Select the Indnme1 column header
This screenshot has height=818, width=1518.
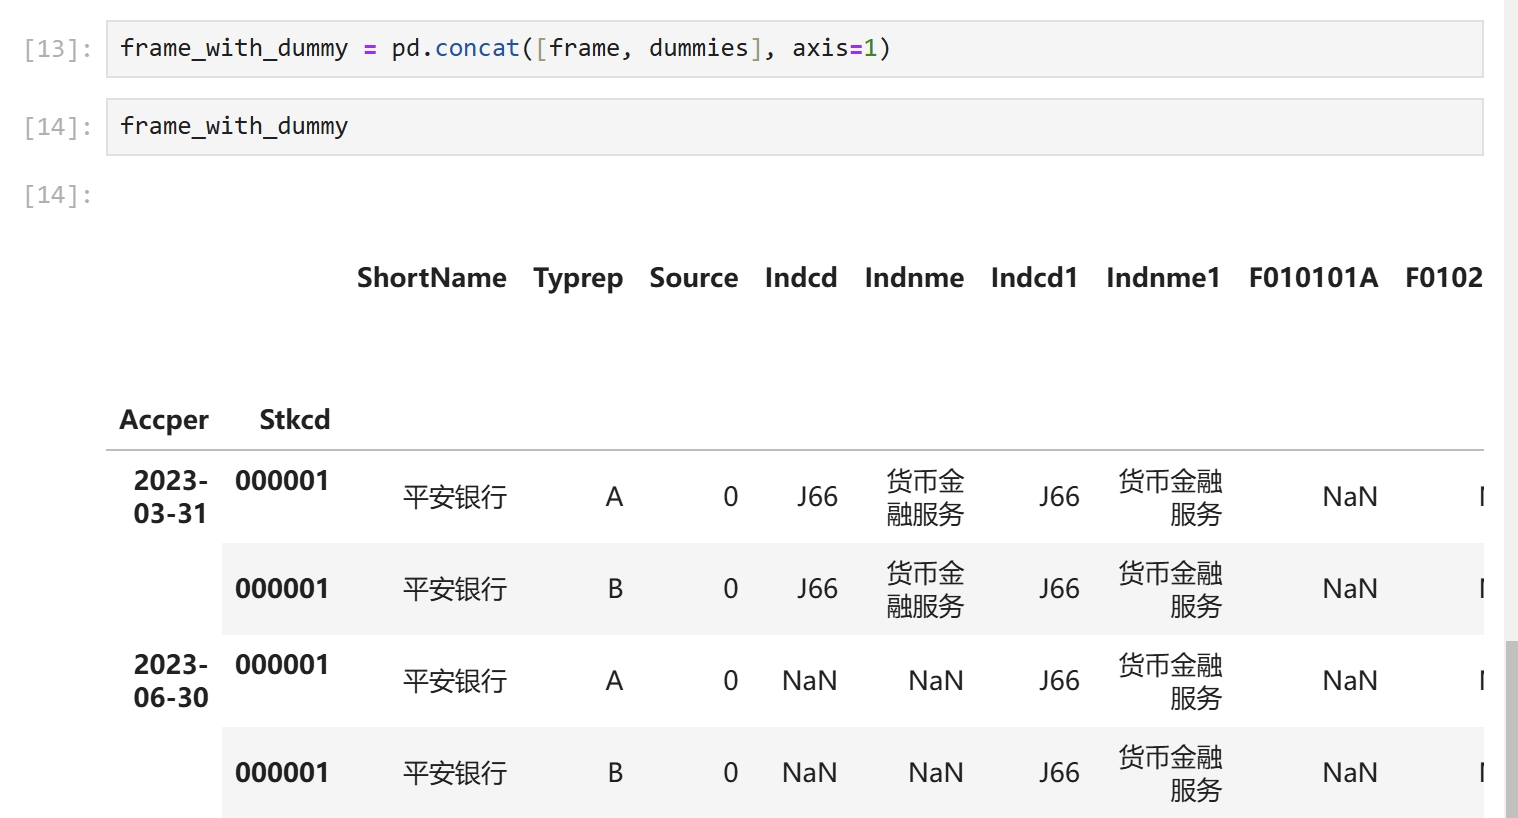point(1163,278)
